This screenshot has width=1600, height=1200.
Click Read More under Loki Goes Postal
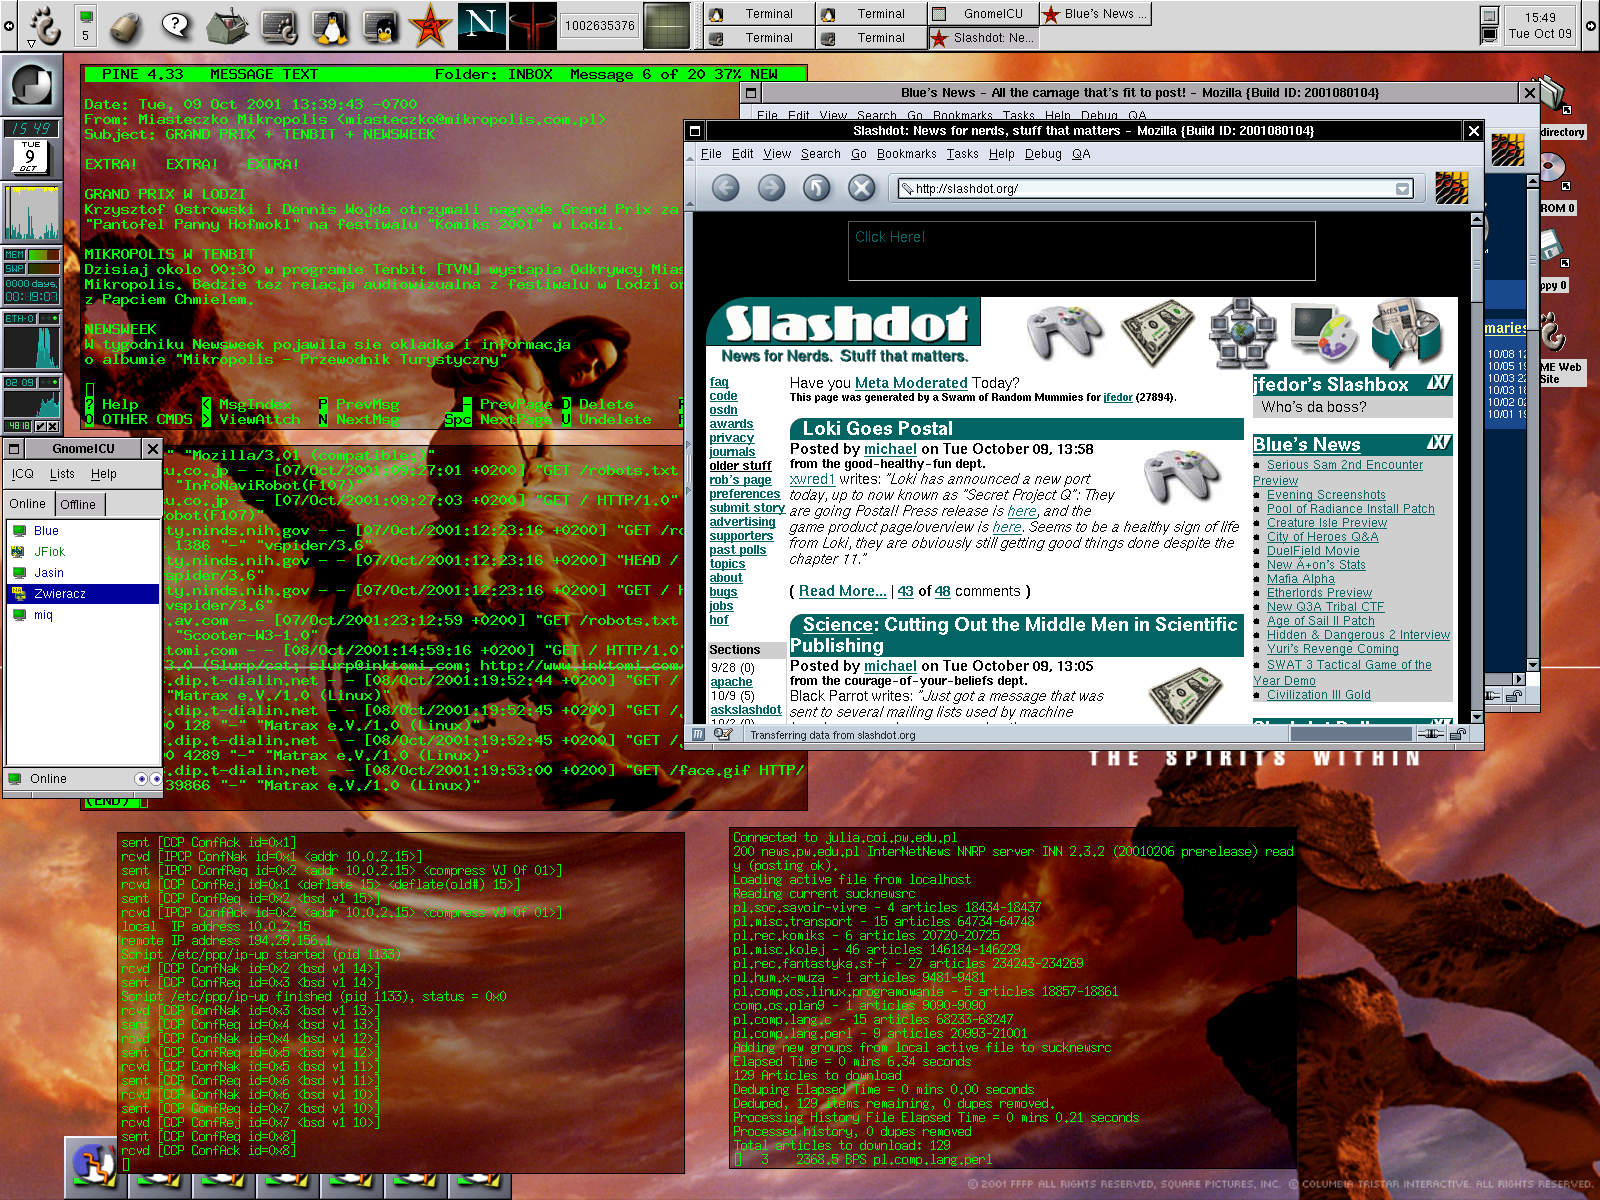tap(842, 591)
